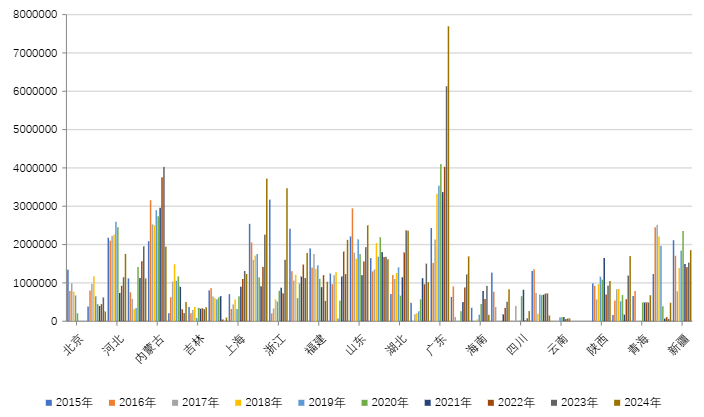Select the 山东 category label
This screenshot has width=704, height=417.
pos(355,345)
